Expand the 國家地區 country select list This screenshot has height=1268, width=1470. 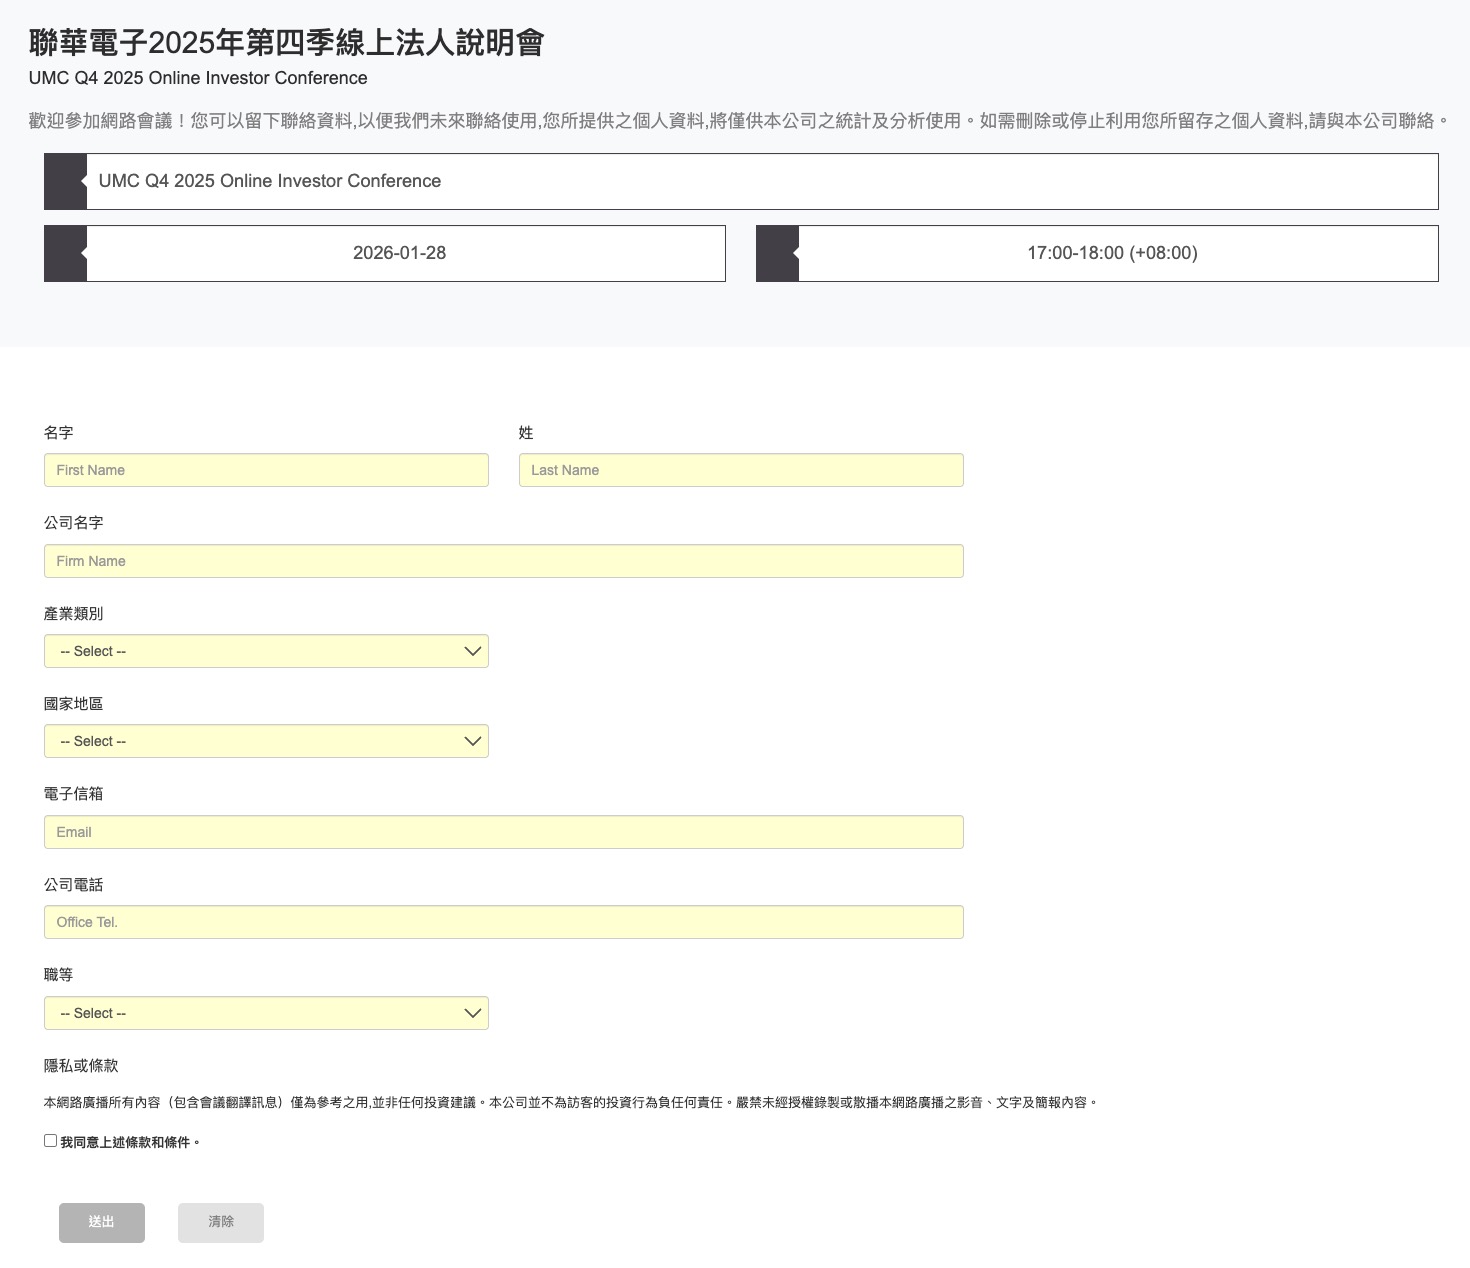[266, 741]
